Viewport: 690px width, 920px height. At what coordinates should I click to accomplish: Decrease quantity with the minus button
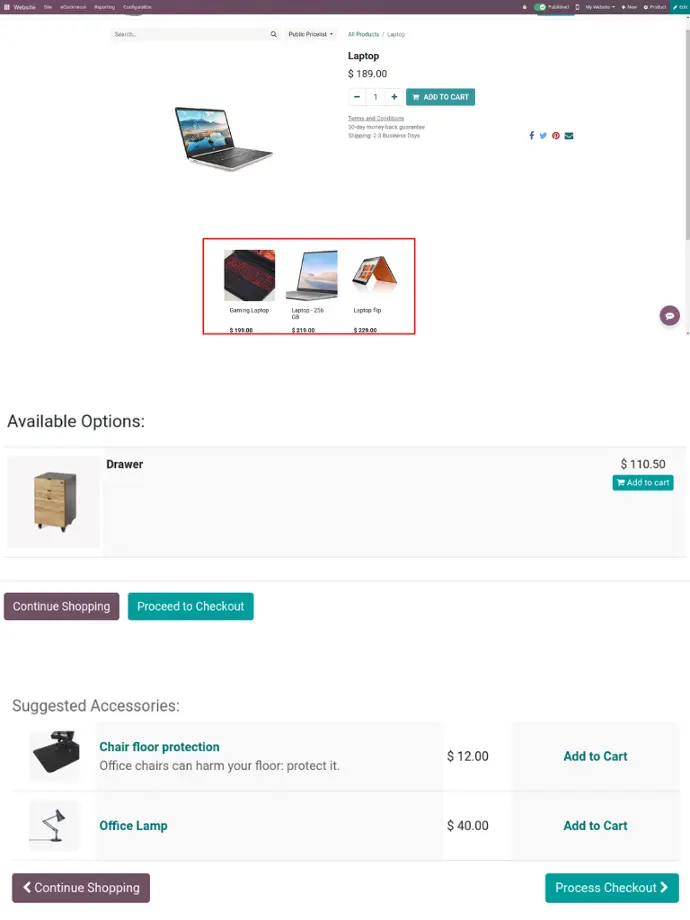[357, 97]
